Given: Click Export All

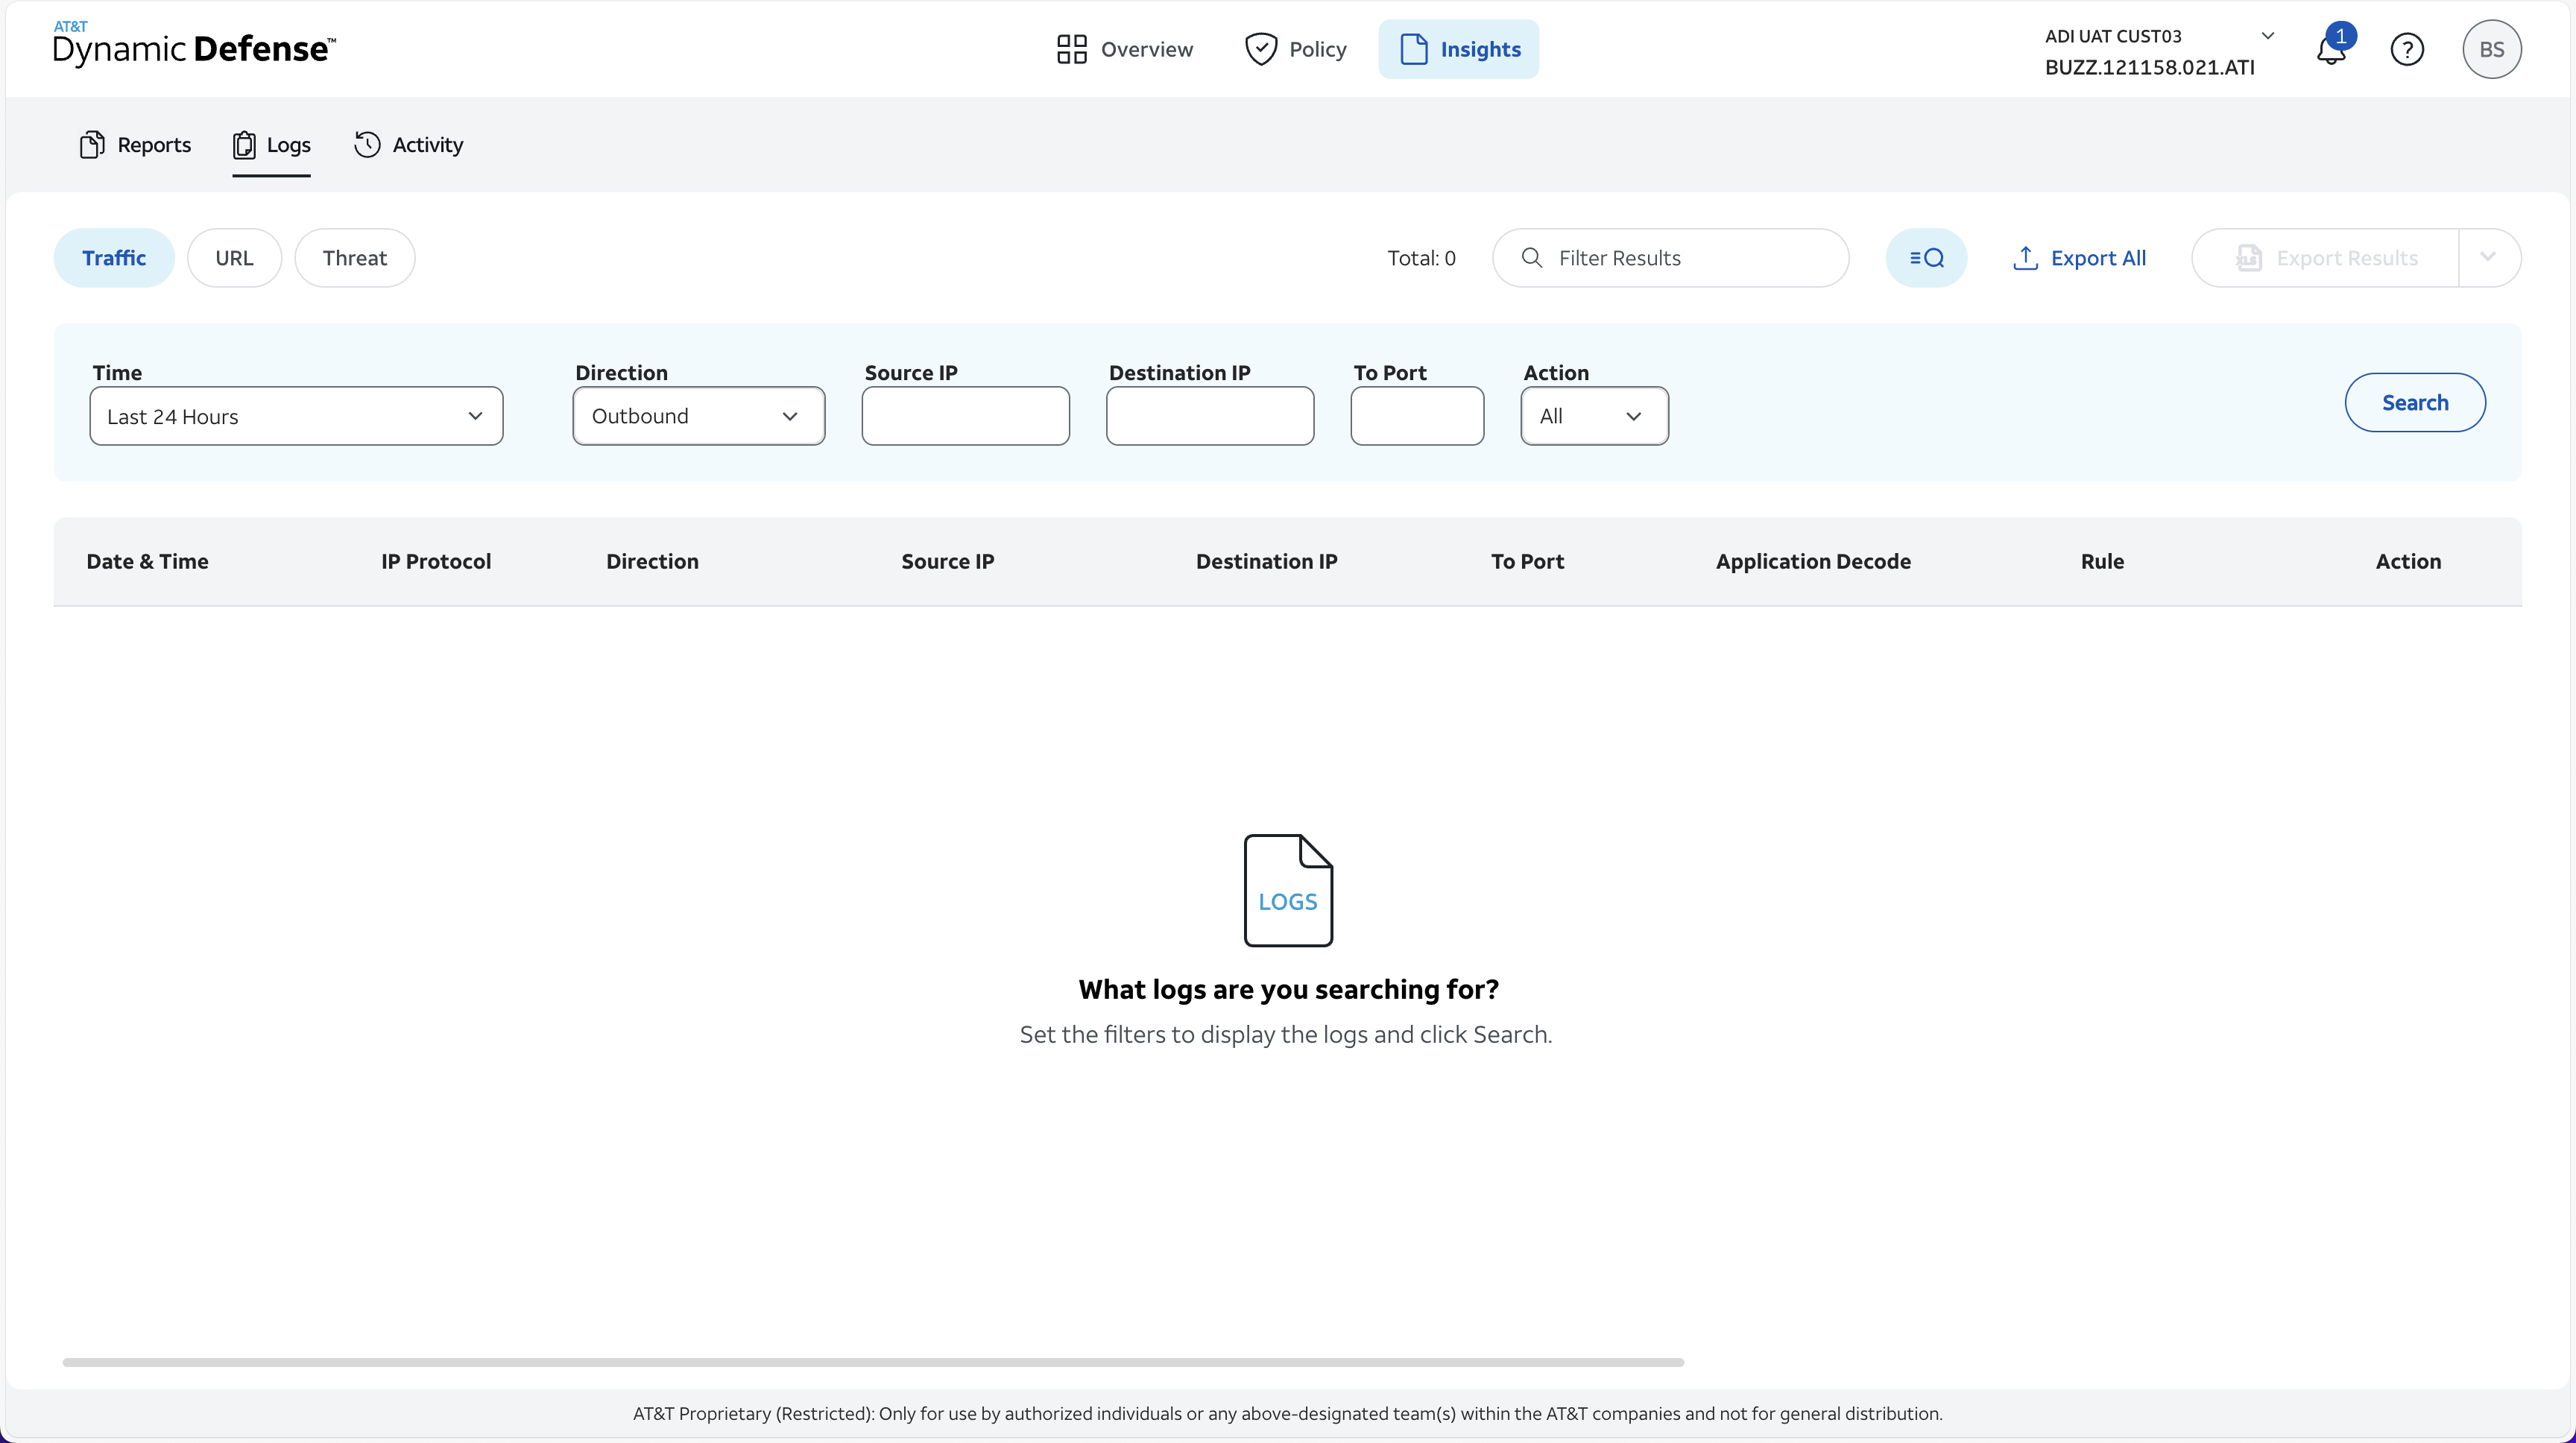Looking at the screenshot, I should (x=2079, y=258).
